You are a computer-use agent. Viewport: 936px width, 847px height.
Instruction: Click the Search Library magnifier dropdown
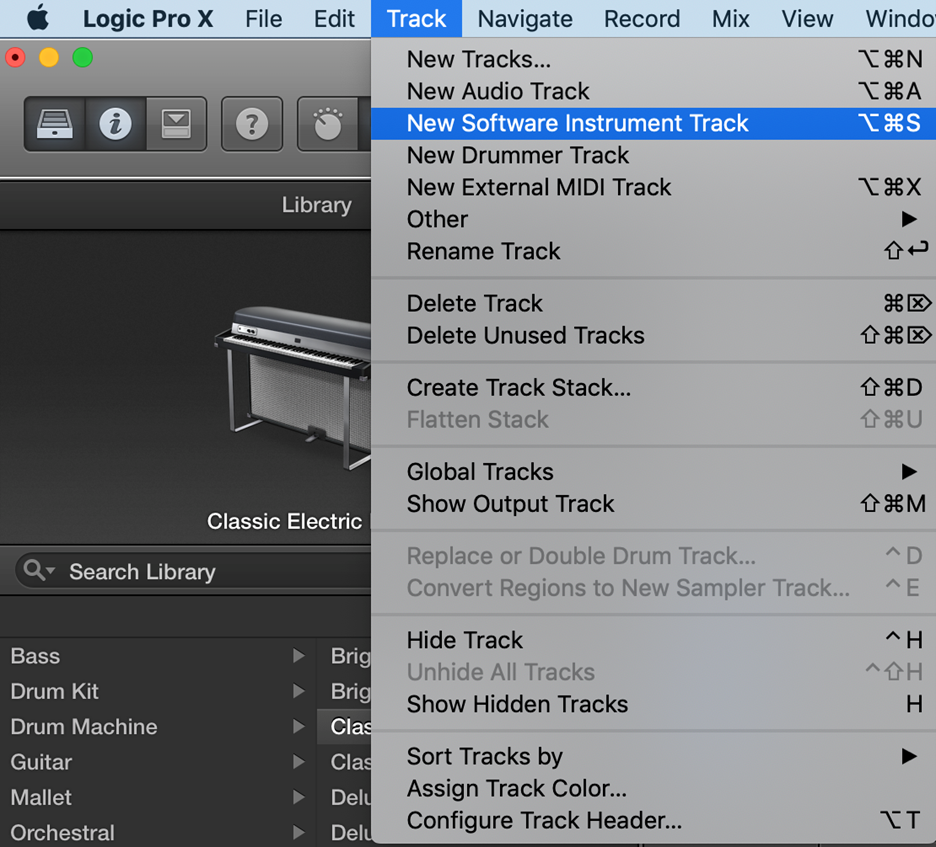click(39, 571)
